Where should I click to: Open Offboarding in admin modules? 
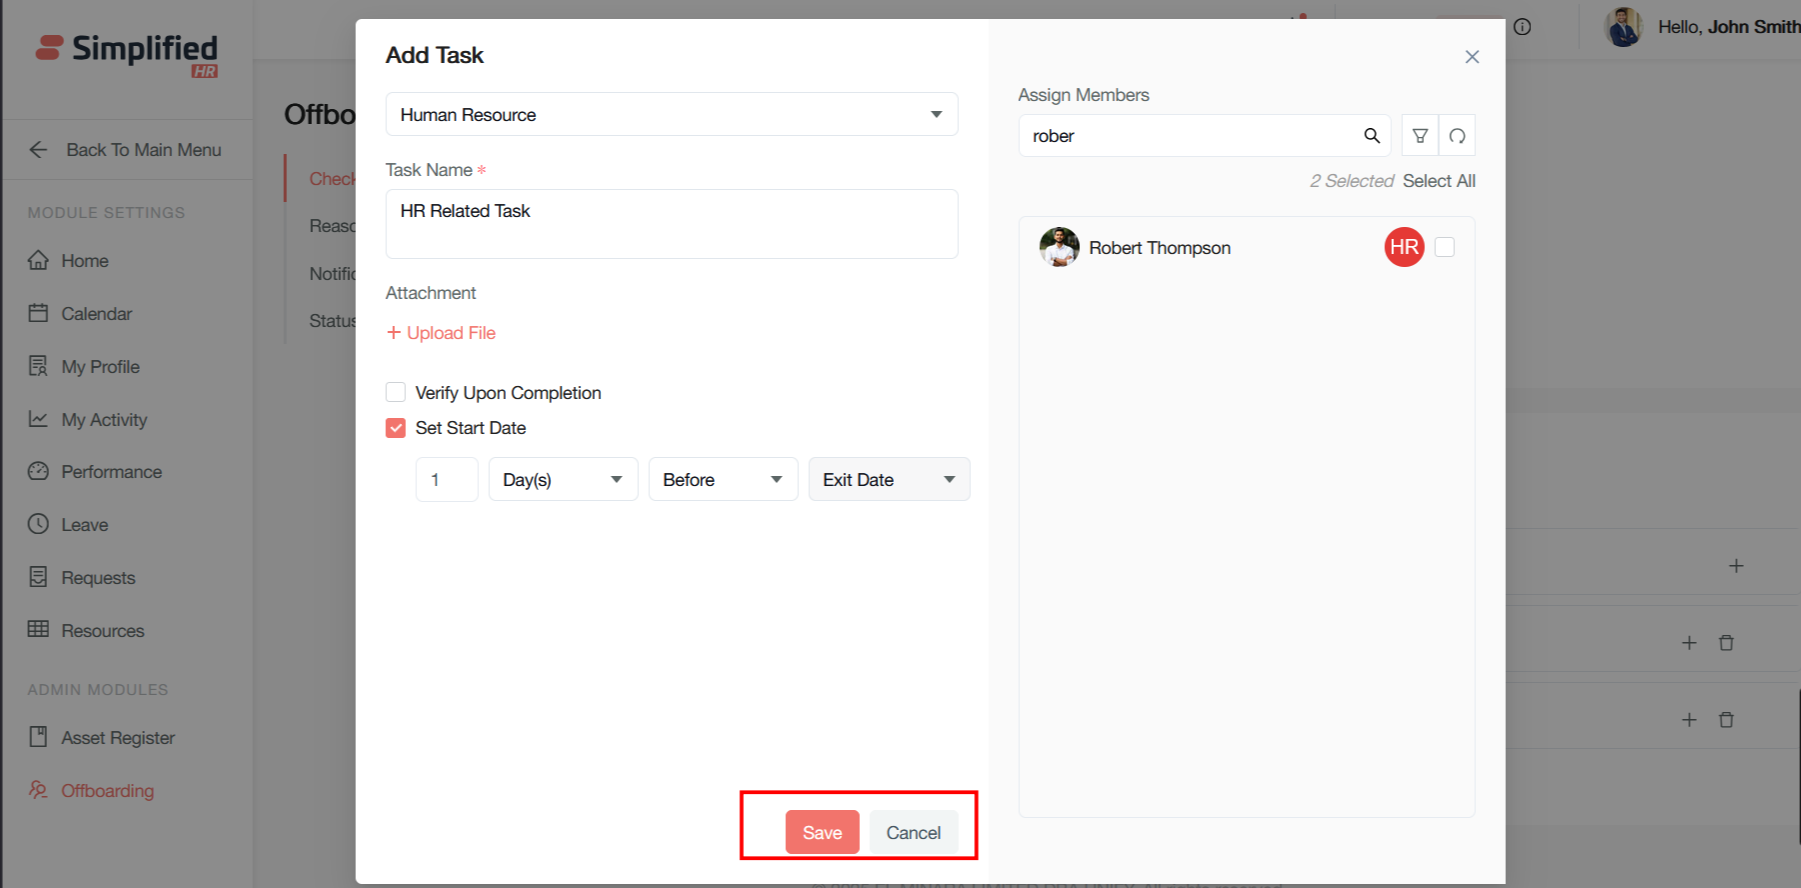(x=107, y=791)
